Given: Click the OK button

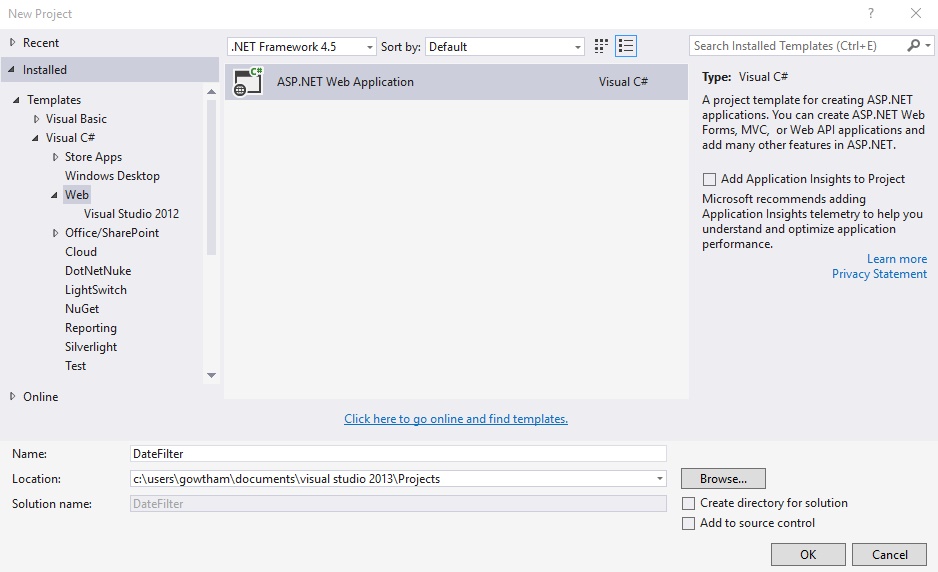Looking at the screenshot, I should click(x=808, y=555).
